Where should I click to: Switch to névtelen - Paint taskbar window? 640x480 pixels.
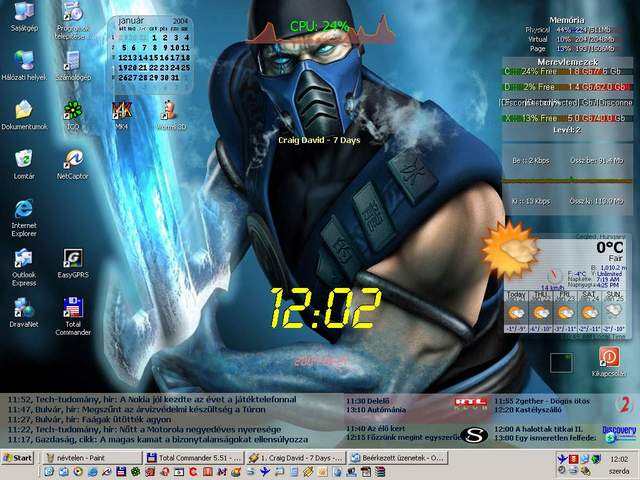pyautogui.click(x=92, y=458)
